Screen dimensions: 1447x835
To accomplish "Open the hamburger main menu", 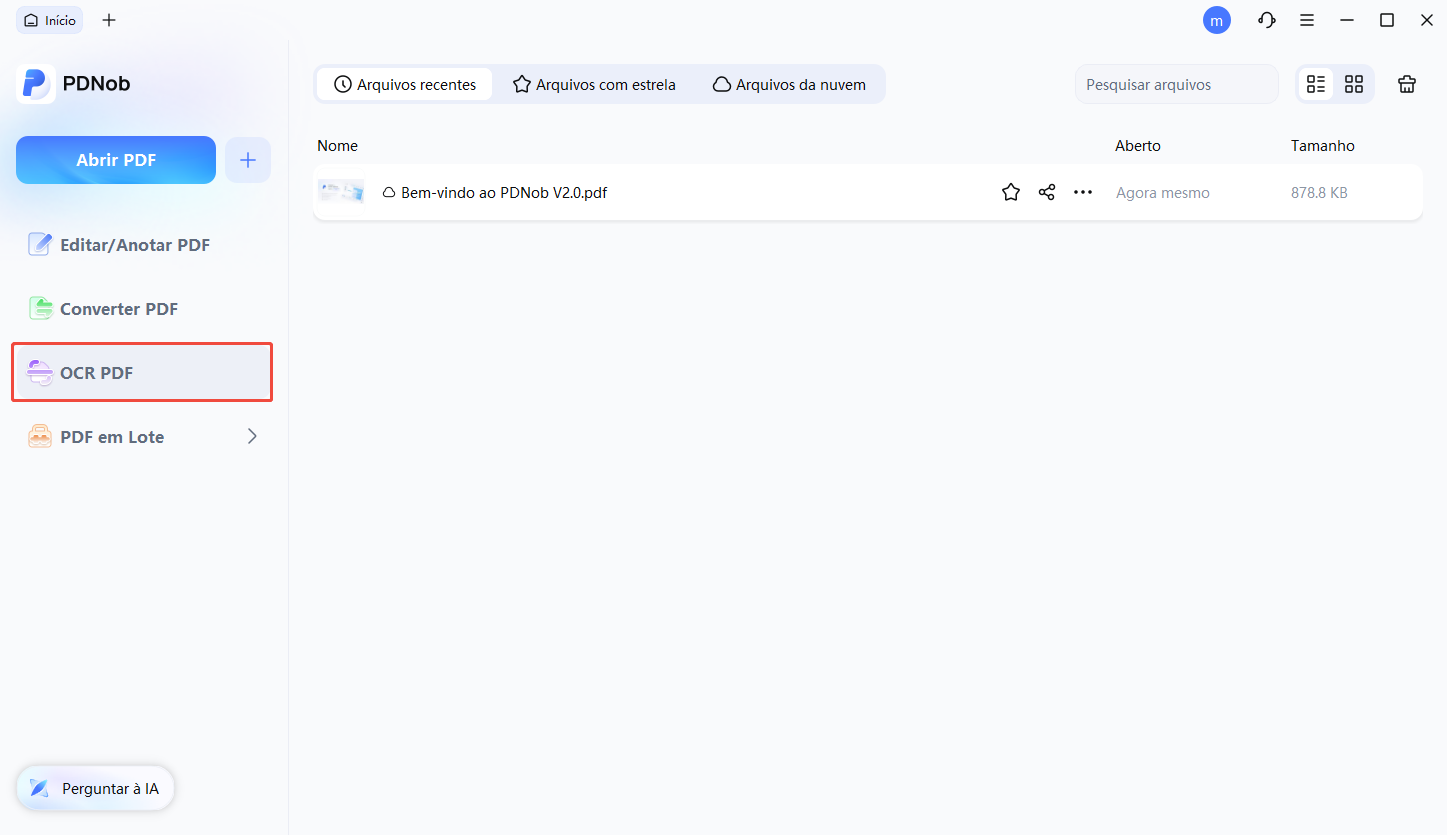I will click(x=1307, y=20).
